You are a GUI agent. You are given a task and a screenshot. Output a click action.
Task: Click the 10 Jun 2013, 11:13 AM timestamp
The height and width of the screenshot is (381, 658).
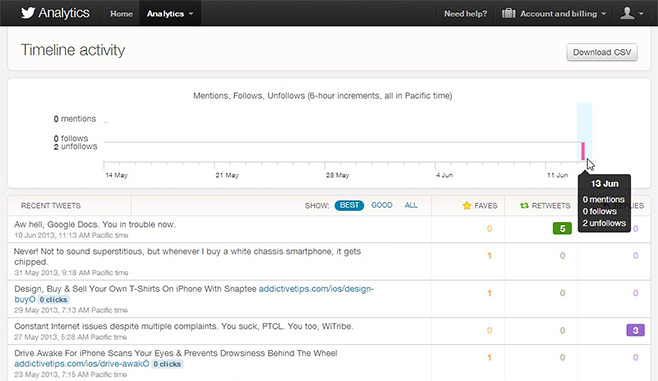[x=71, y=235]
